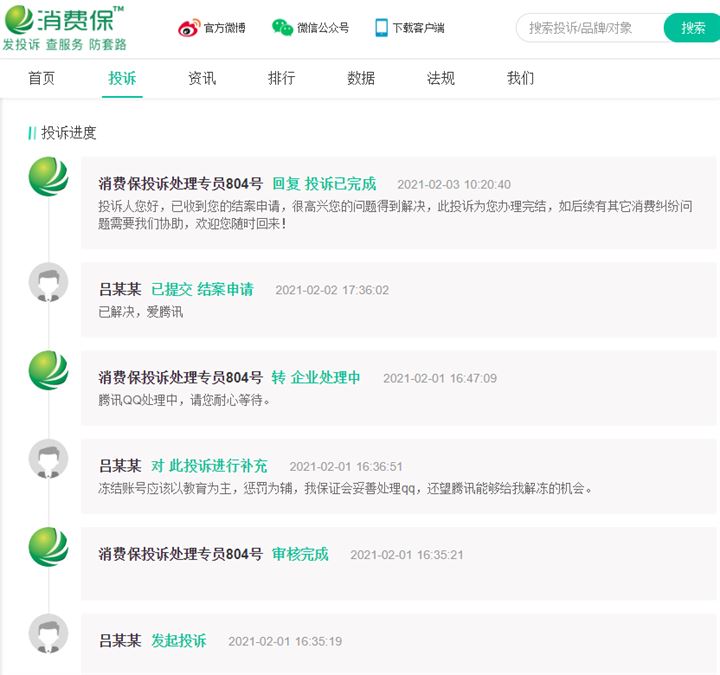The height and width of the screenshot is (675, 720).
Task: Click the timestamp 2021-02-01 16:35:21
Action: [407, 555]
